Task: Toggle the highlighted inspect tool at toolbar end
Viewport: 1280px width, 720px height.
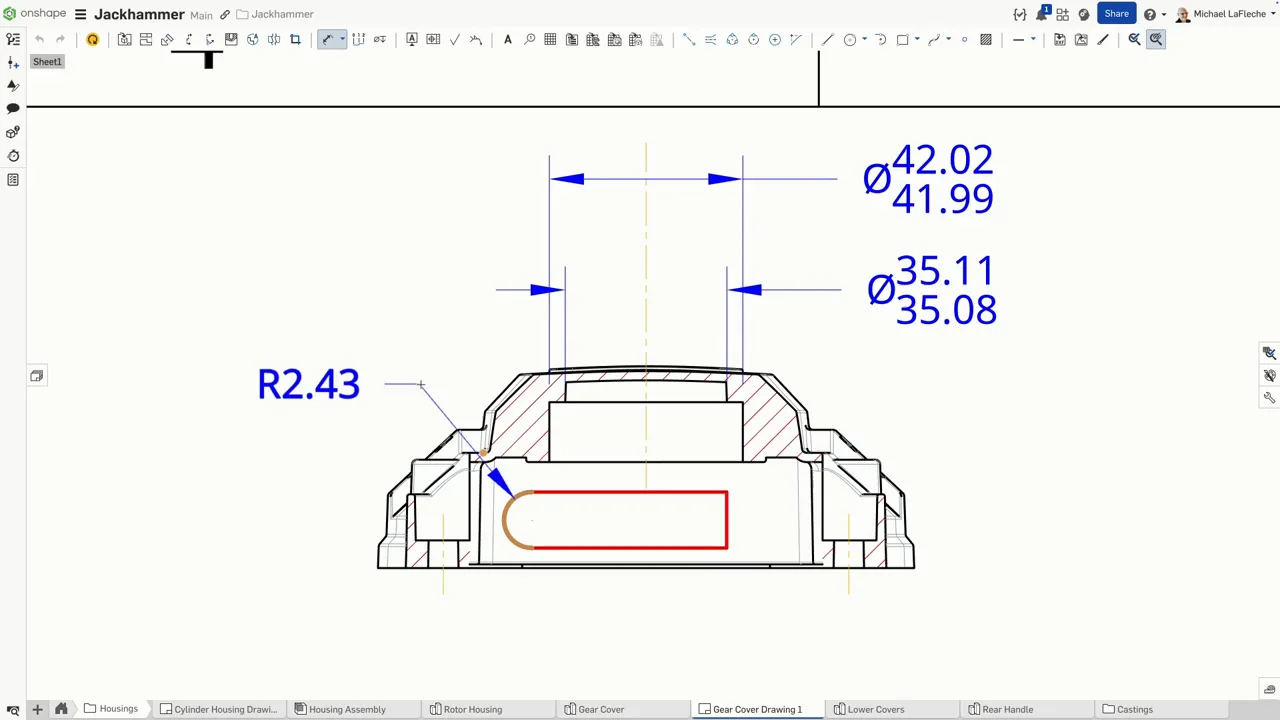Action: click(1155, 40)
